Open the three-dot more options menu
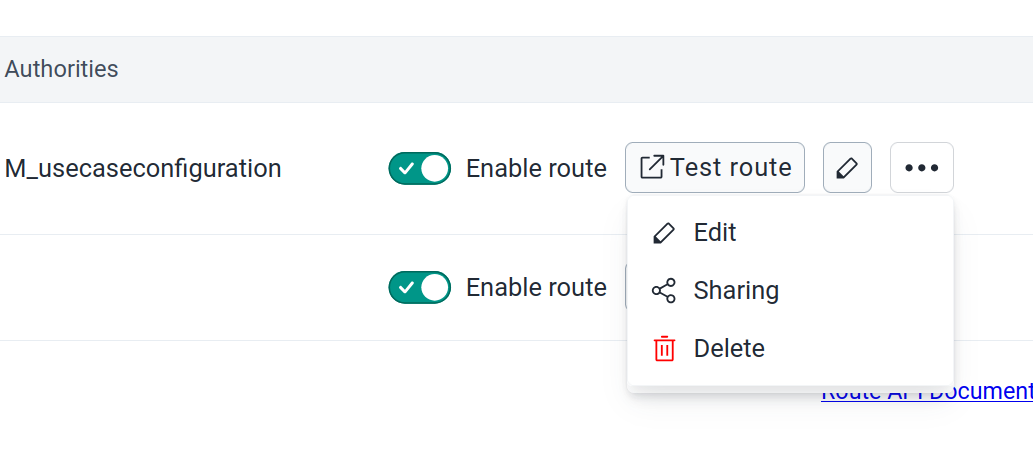This screenshot has height=453, width=1033. pyautogui.click(x=922, y=168)
